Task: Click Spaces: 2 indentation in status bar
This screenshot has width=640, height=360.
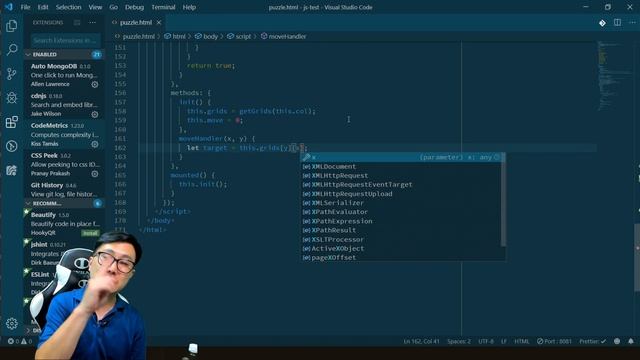Action: click(x=459, y=341)
